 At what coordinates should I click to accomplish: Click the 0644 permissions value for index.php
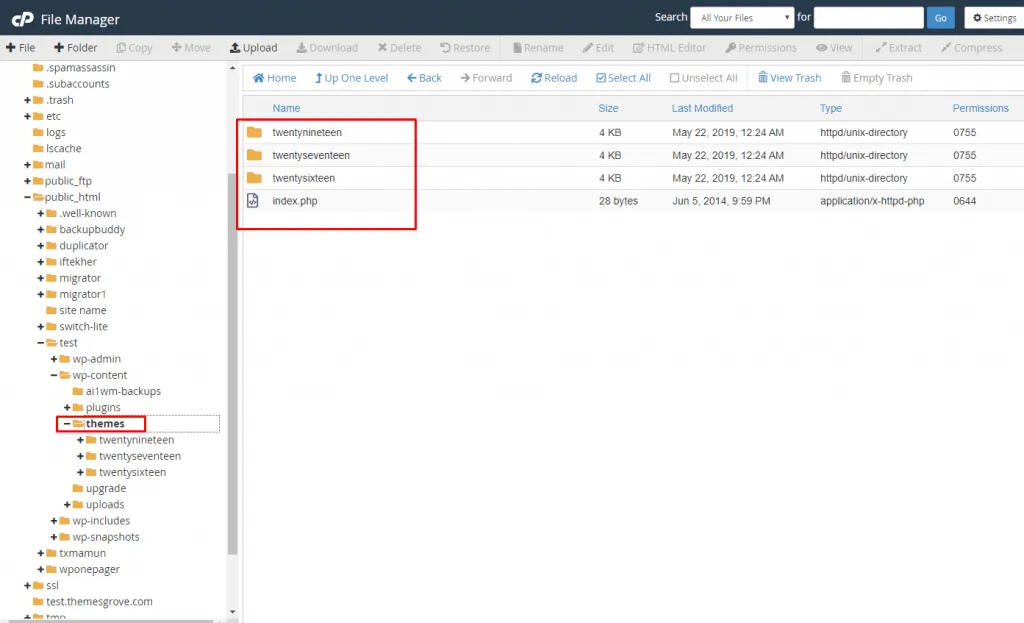point(964,201)
